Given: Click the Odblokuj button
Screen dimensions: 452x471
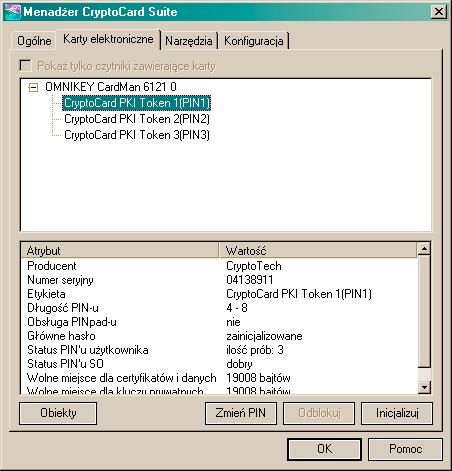Looking at the screenshot, I should [319, 413].
